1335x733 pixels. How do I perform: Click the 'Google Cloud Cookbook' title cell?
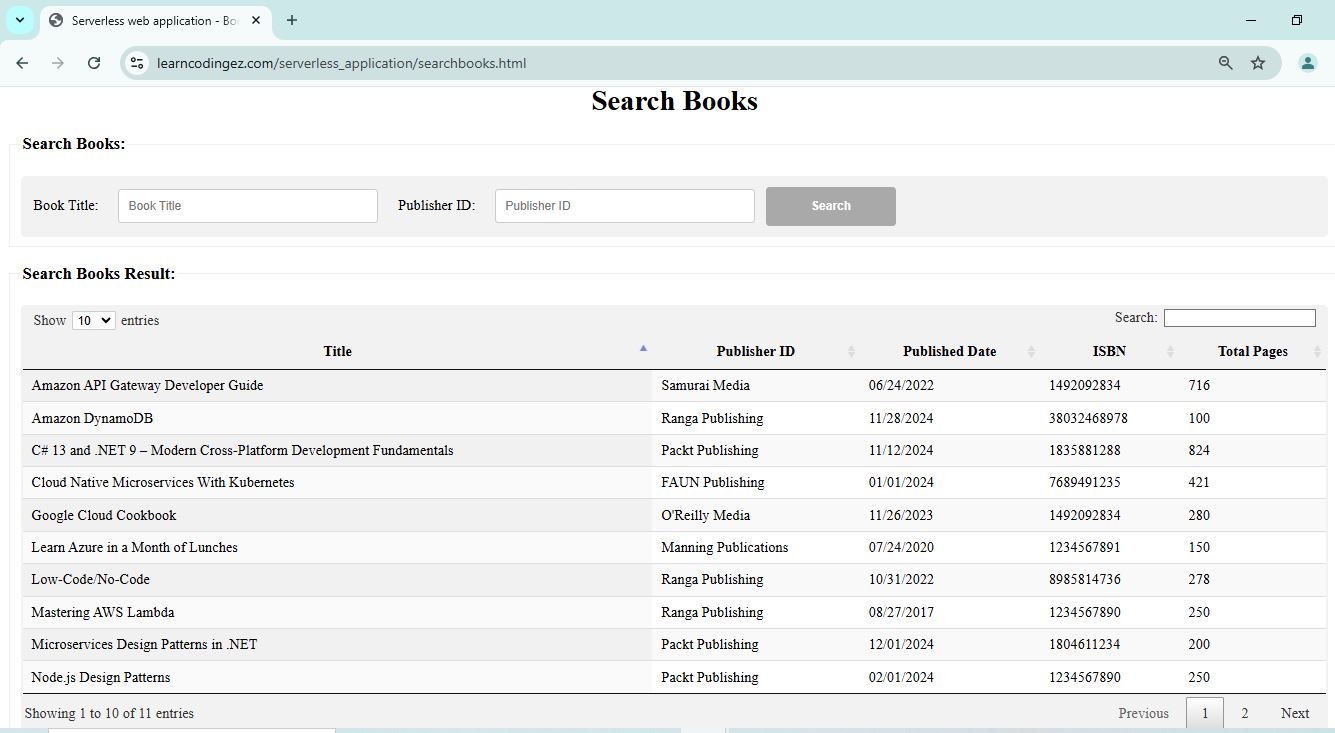[x=338, y=515]
